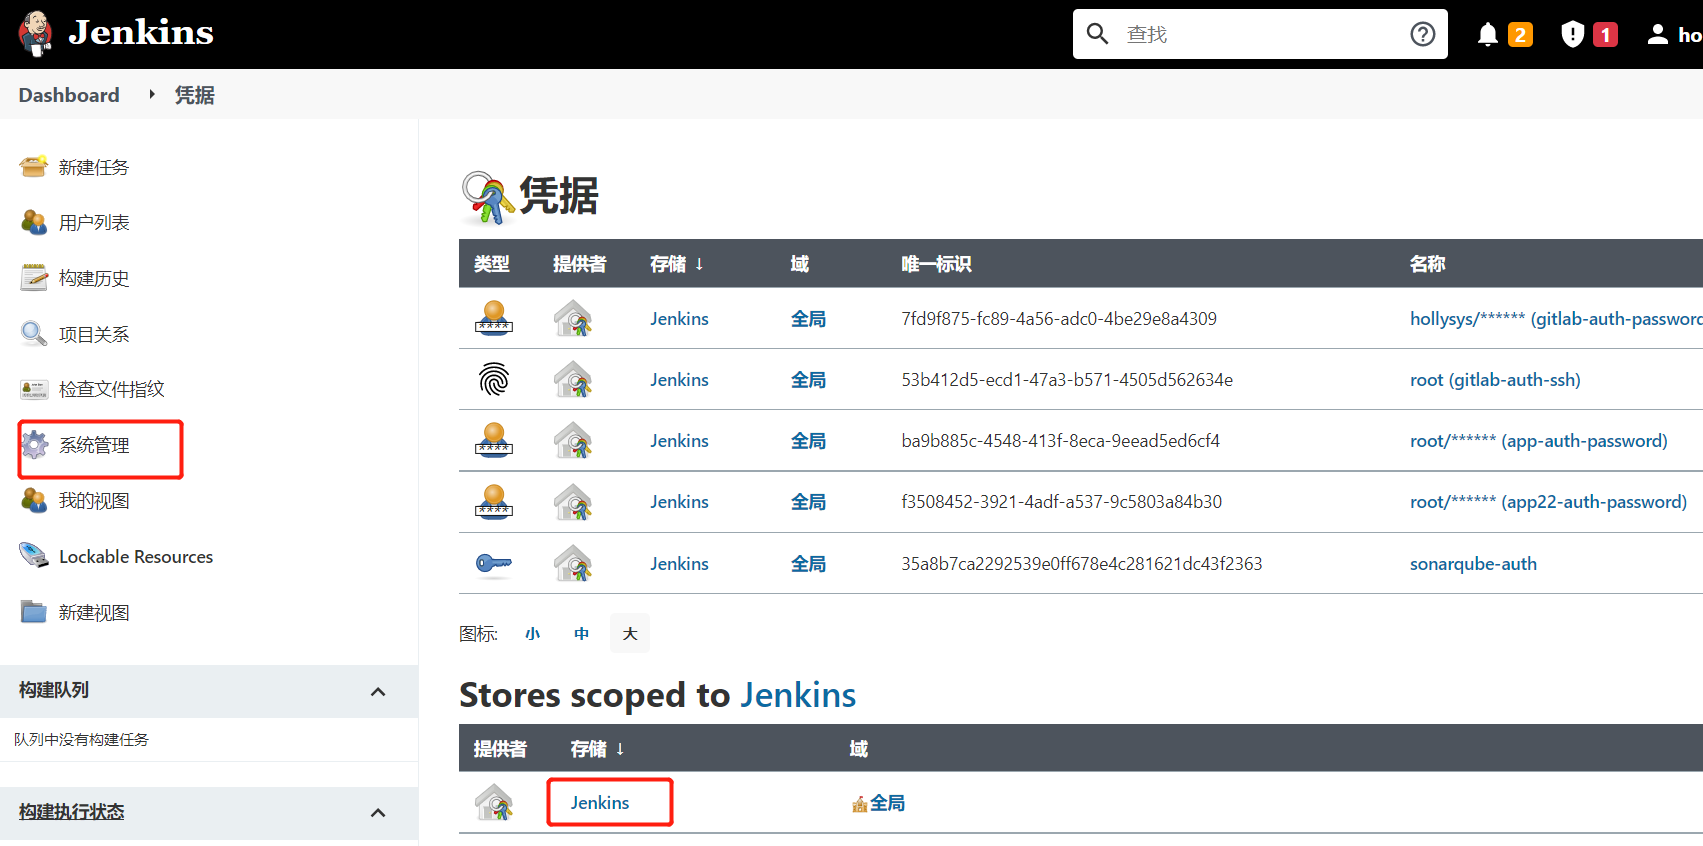Click the Jenkins butler logo
The image size is (1703, 846).
pos(36,33)
